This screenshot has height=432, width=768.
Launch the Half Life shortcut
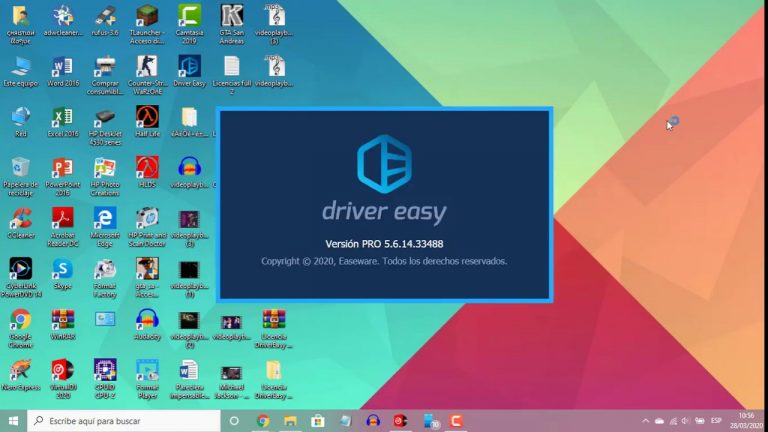(147, 122)
